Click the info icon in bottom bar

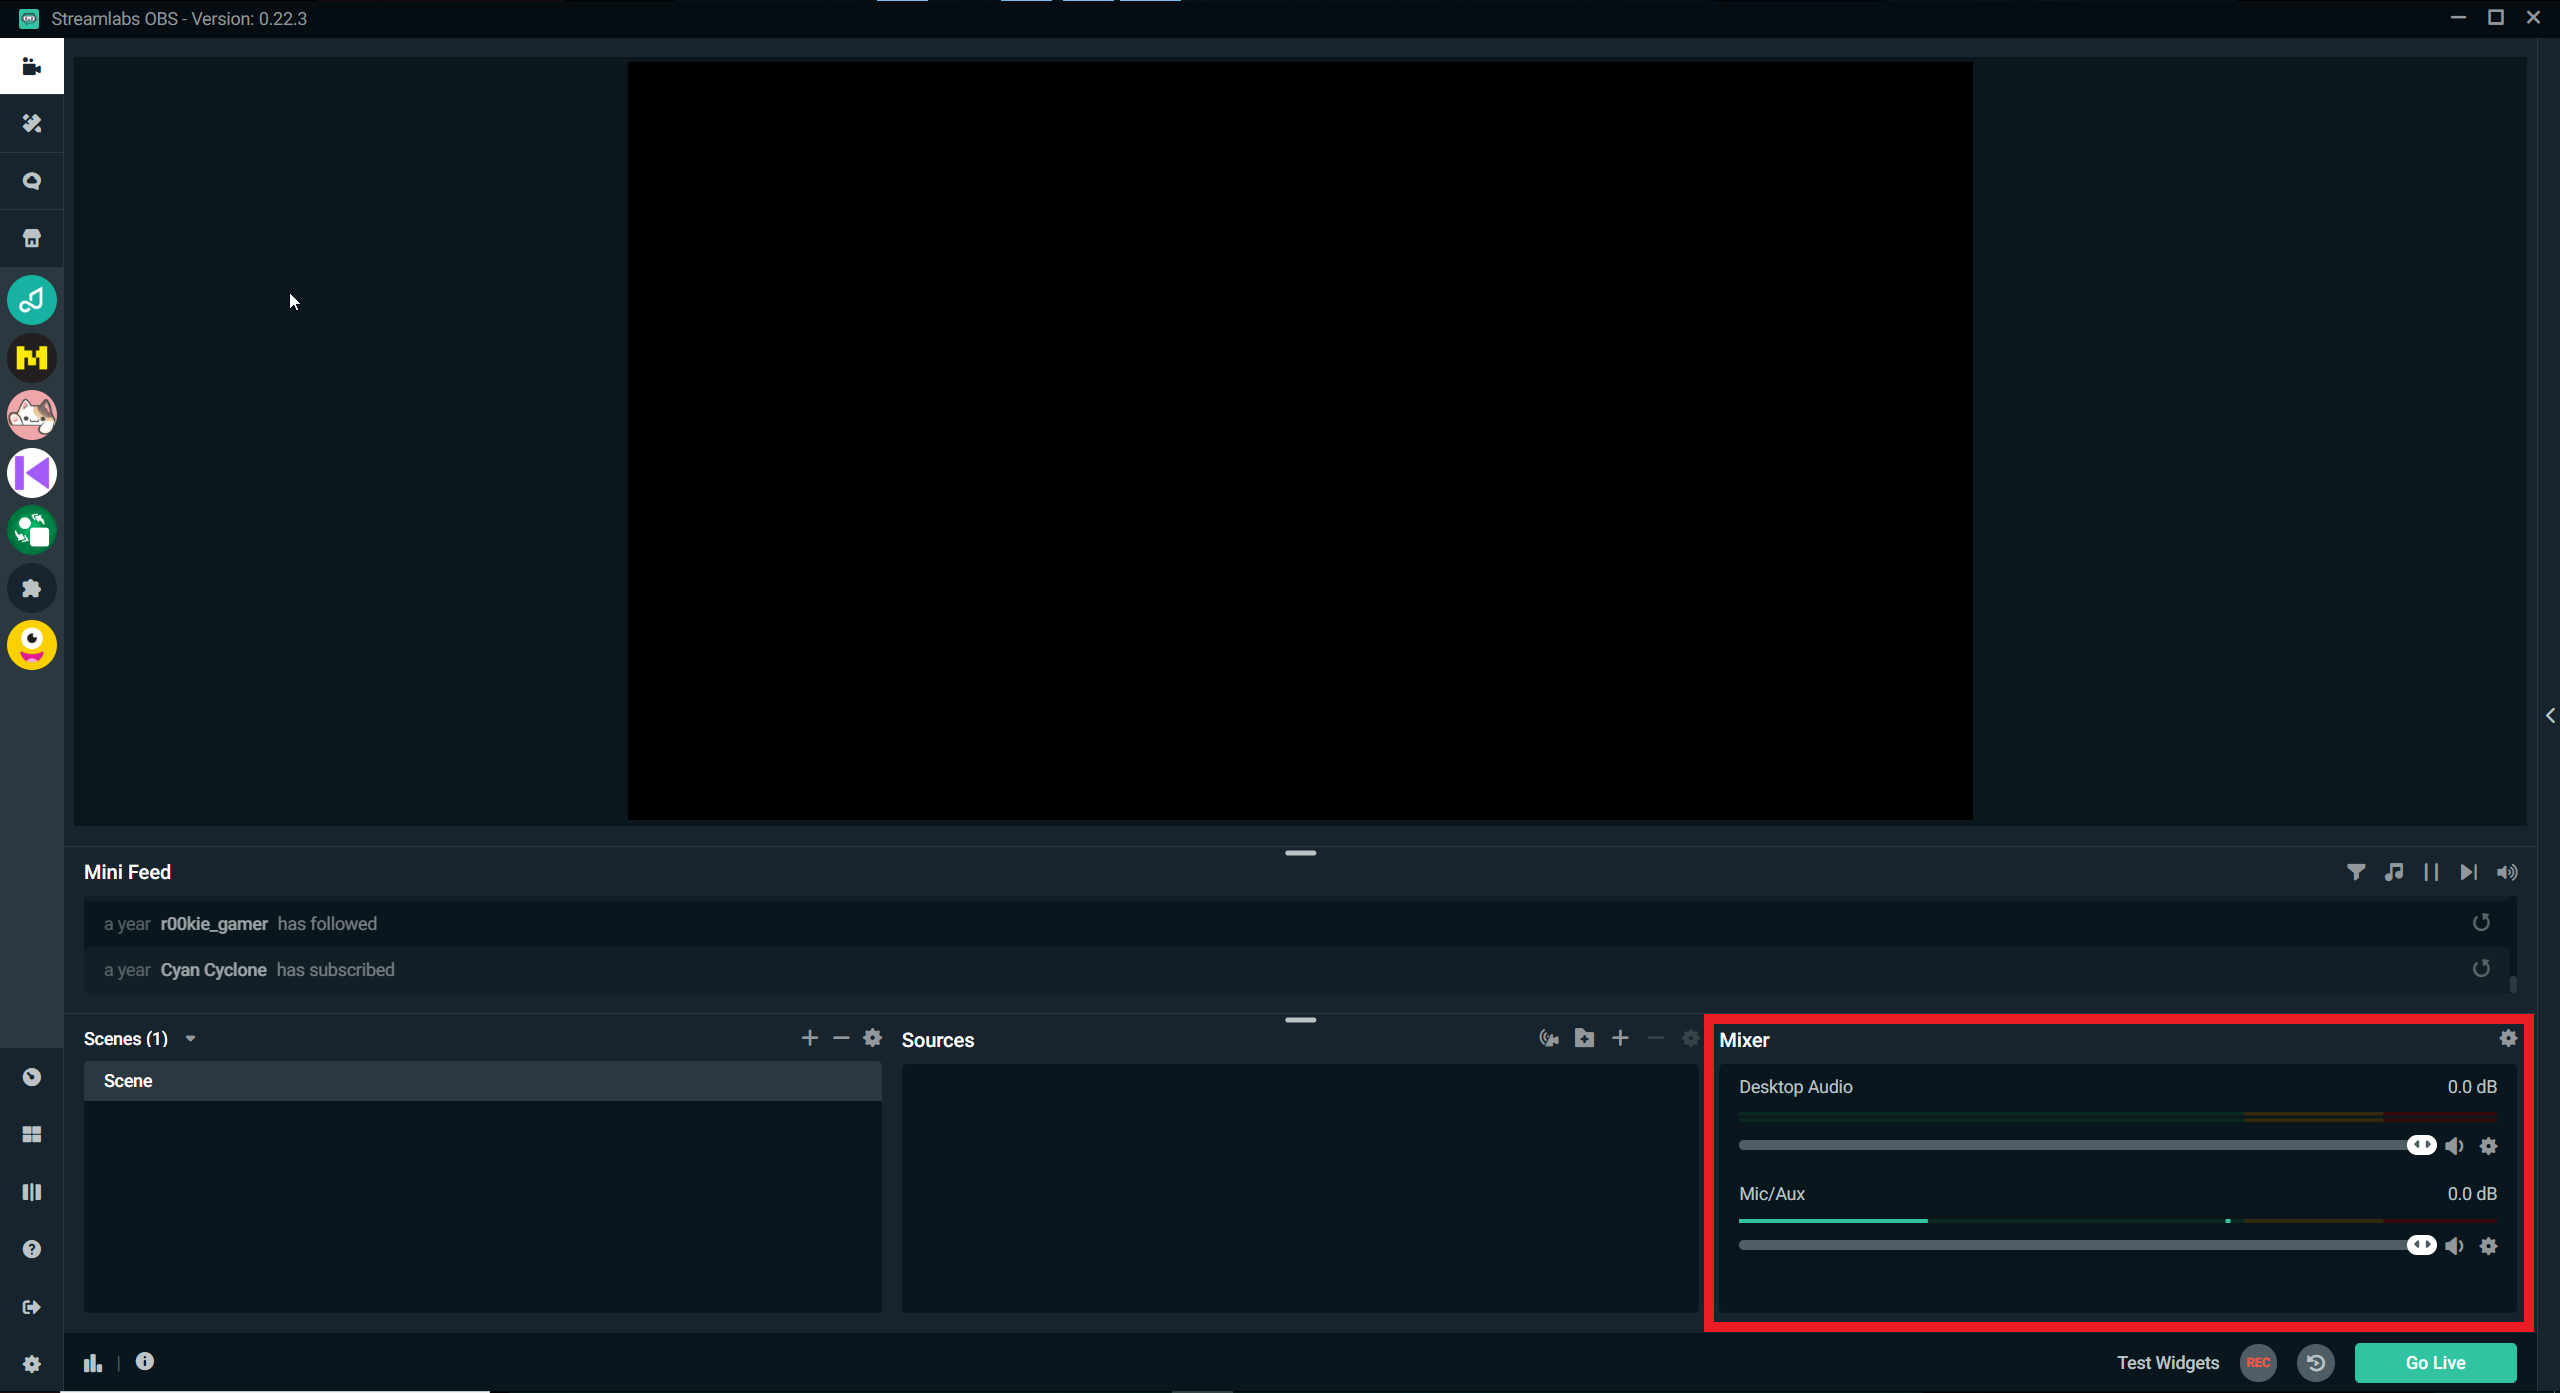tap(146, 1360)
